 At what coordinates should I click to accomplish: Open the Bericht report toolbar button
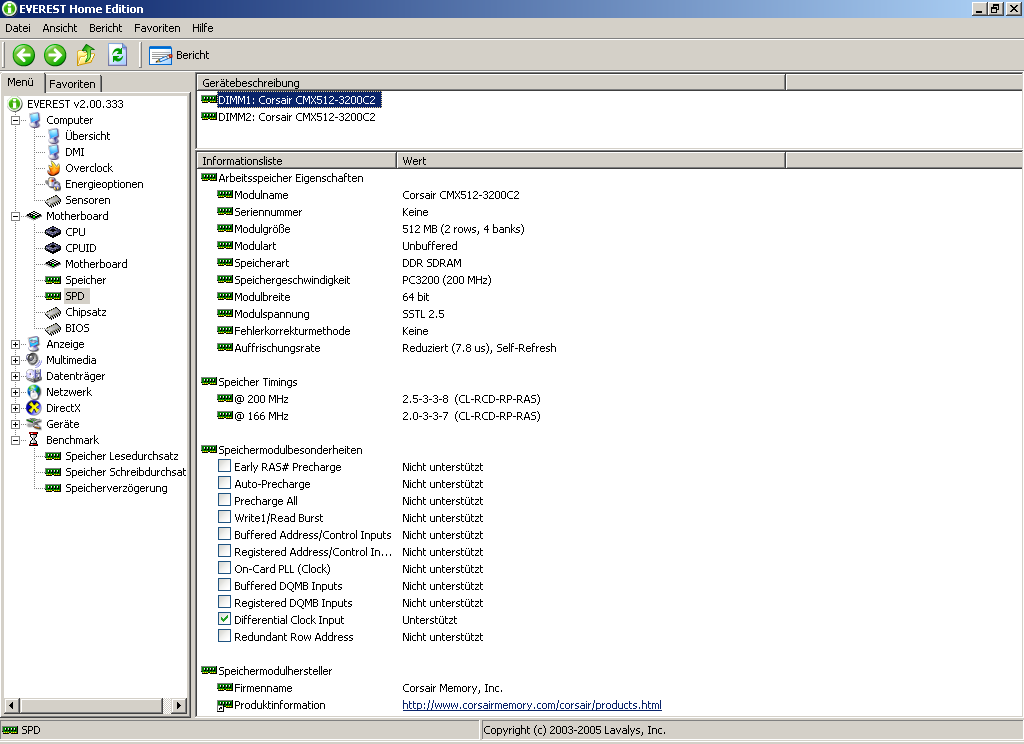click(x=180, y=56)
